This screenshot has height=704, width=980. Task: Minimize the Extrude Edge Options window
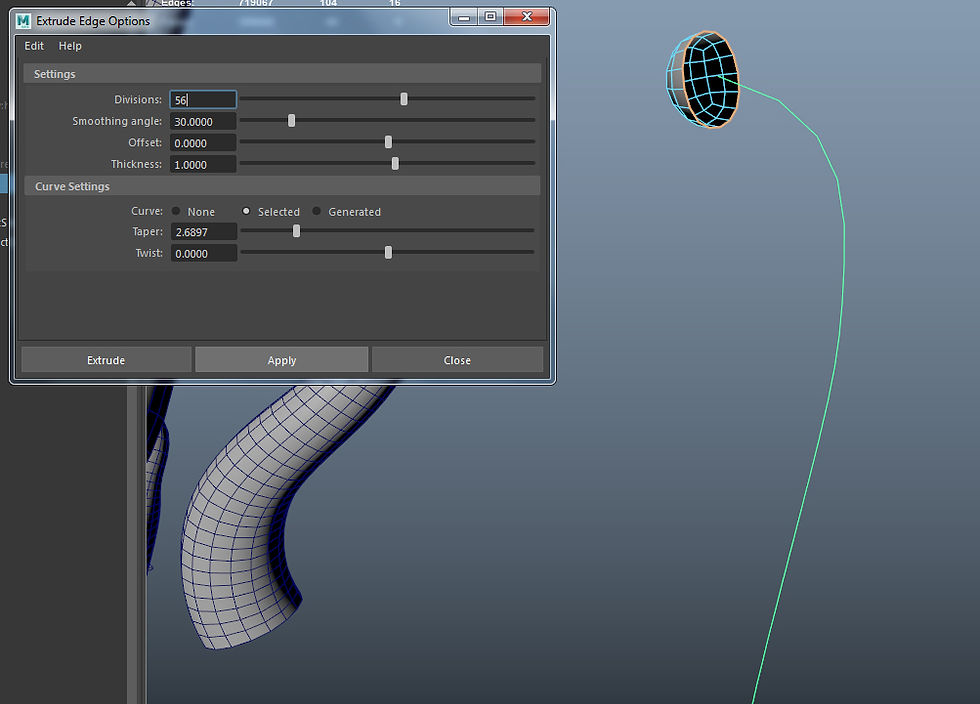point(464,17)
